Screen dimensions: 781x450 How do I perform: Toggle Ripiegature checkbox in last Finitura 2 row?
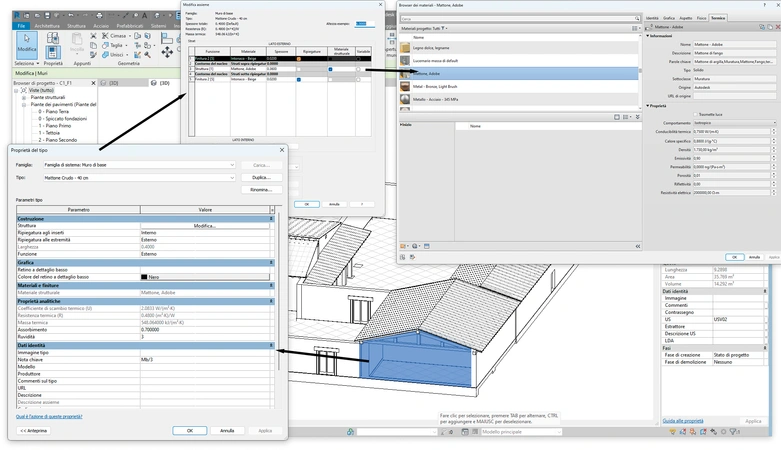coord(299,79)
